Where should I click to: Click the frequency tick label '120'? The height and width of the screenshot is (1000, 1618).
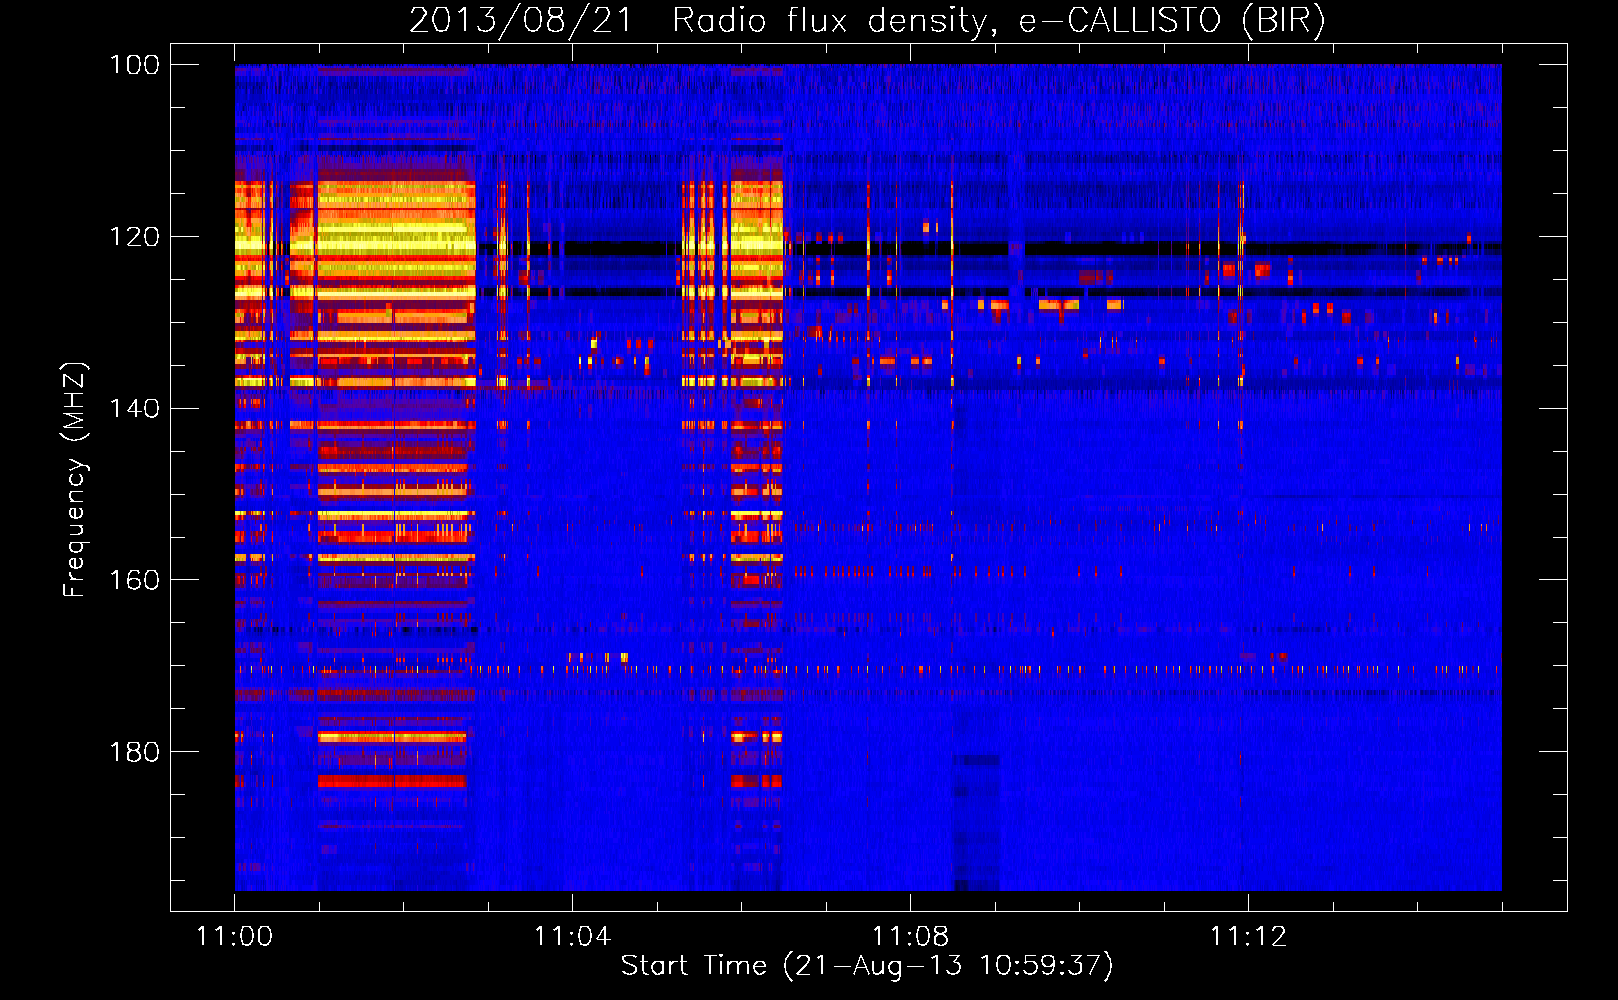coord(134,237)
